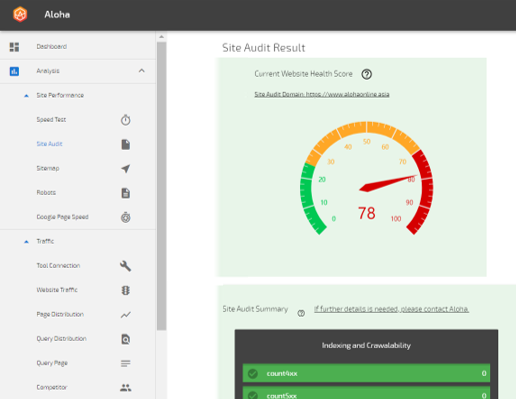
Task: Collapse the Site Performance group arrow
Action: tap(26, 96)
